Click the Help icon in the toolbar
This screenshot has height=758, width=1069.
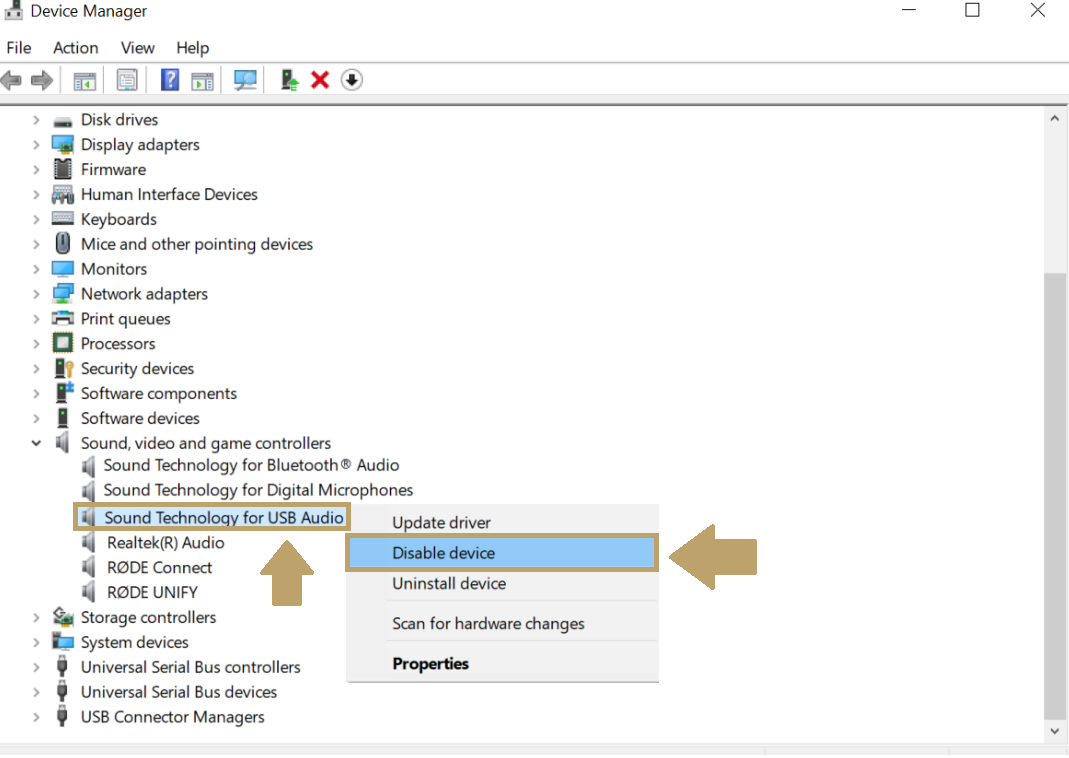(170, 80)
